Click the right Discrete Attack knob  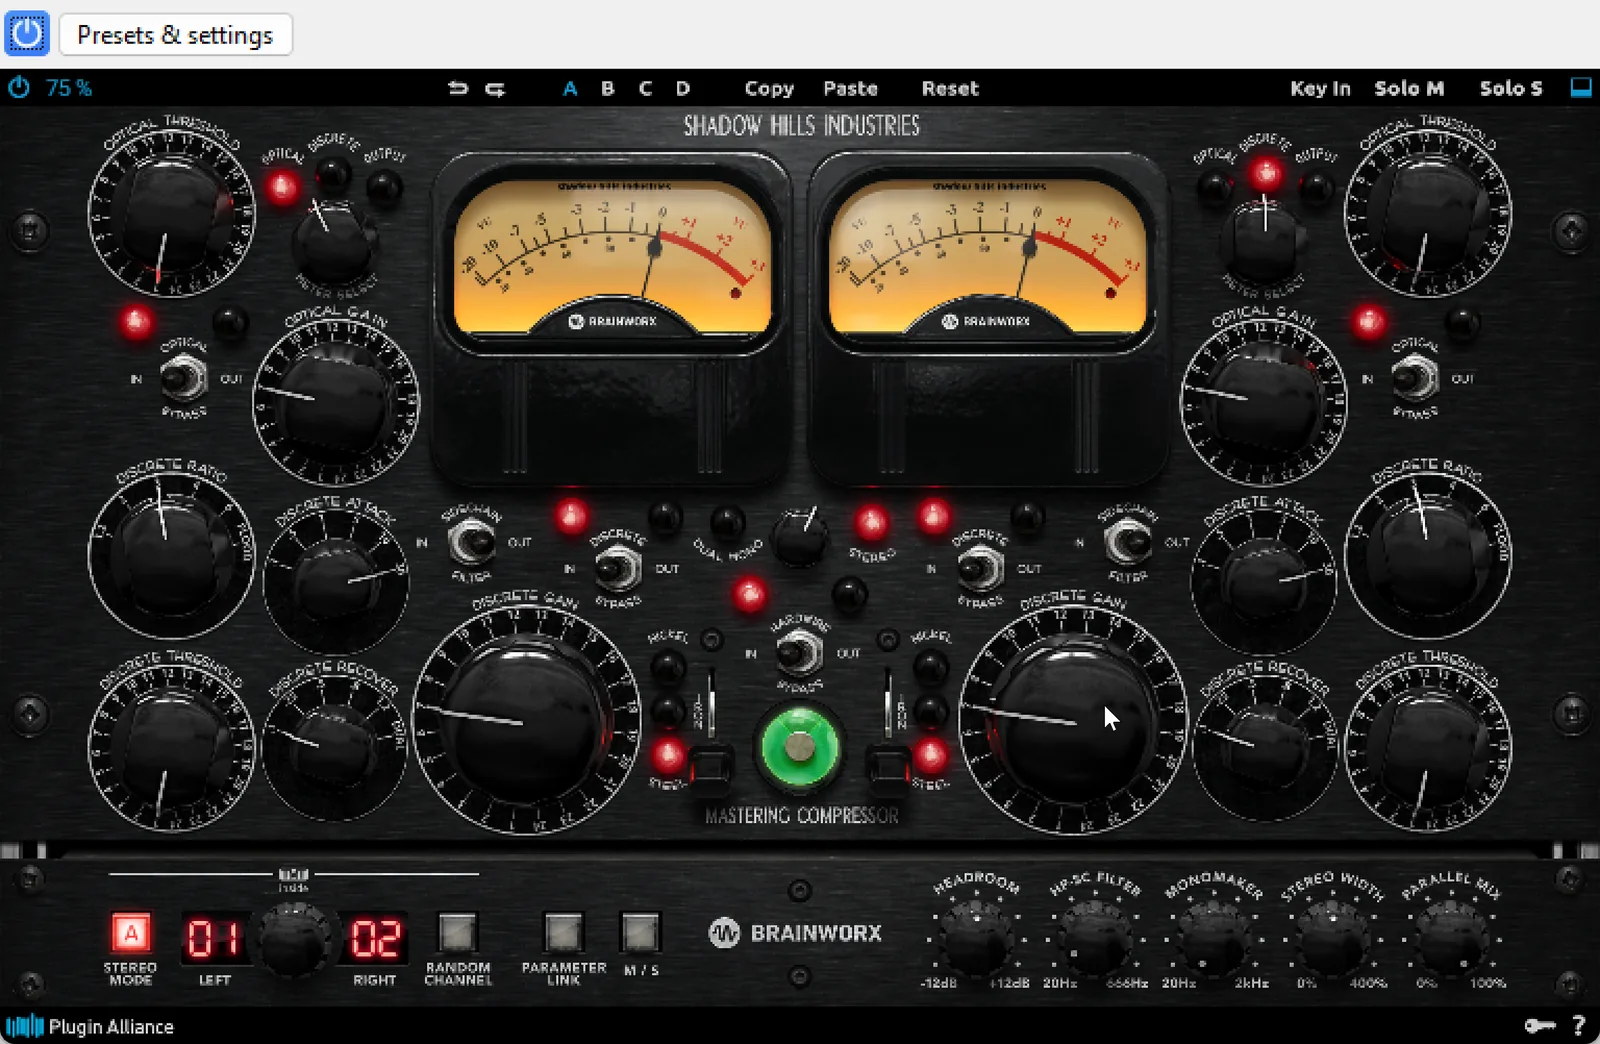[1263, 582]
